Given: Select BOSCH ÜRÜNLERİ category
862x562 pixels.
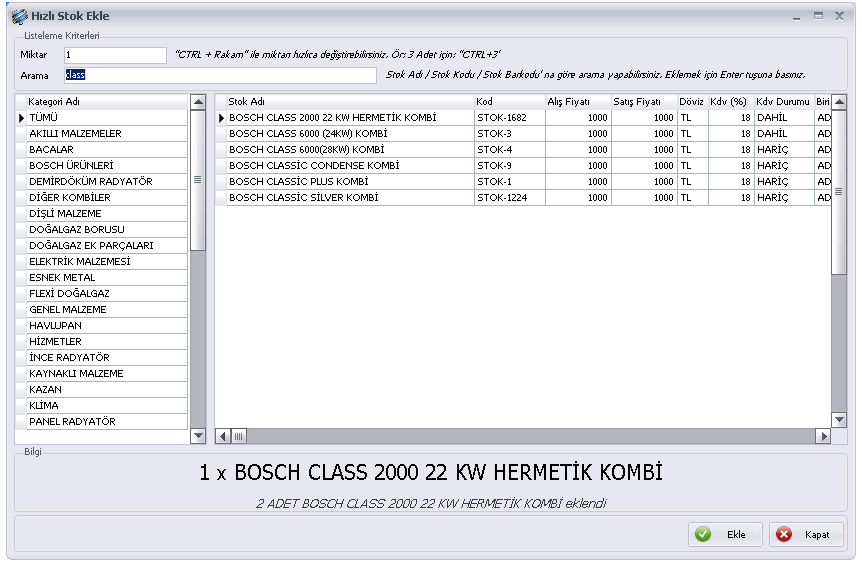Looking at the screenshot, I should (x=107, y=166).
